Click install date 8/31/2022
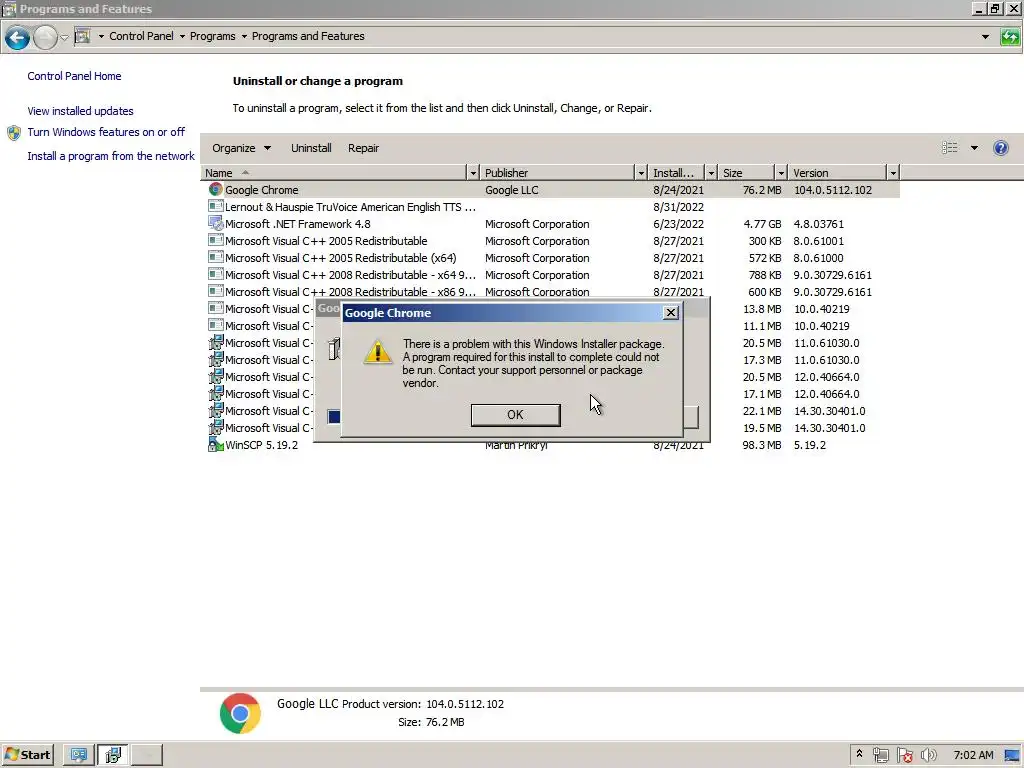Viewport: 1024px width, 768px height. (678, 207)
